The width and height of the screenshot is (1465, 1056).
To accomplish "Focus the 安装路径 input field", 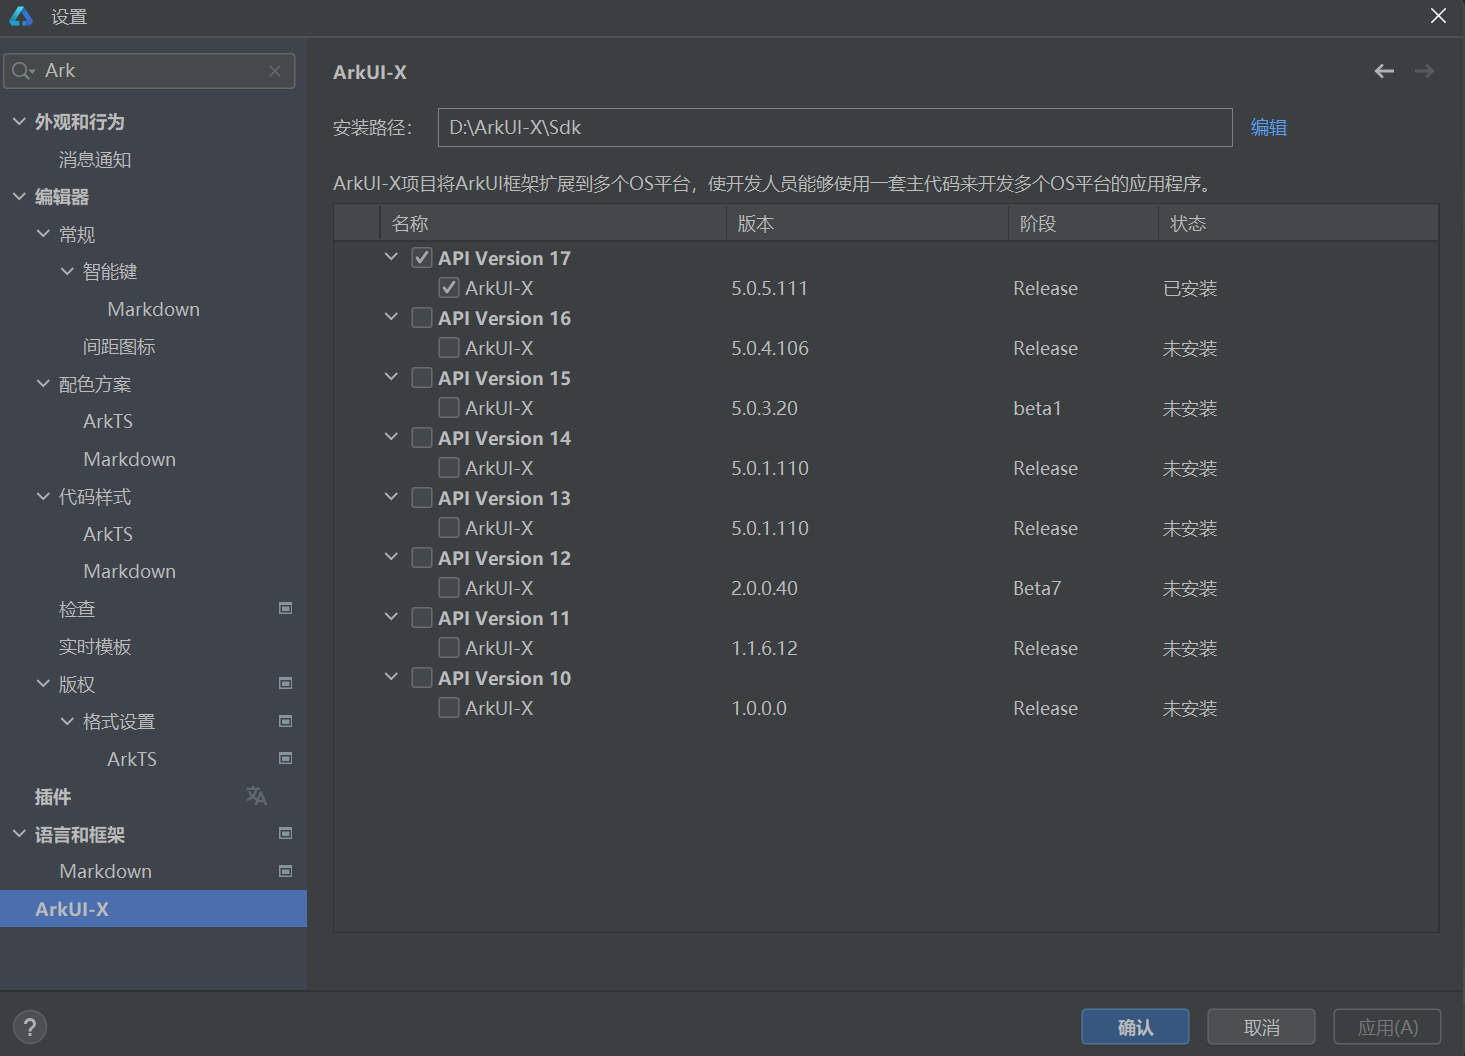I will (x=835, y=127).
